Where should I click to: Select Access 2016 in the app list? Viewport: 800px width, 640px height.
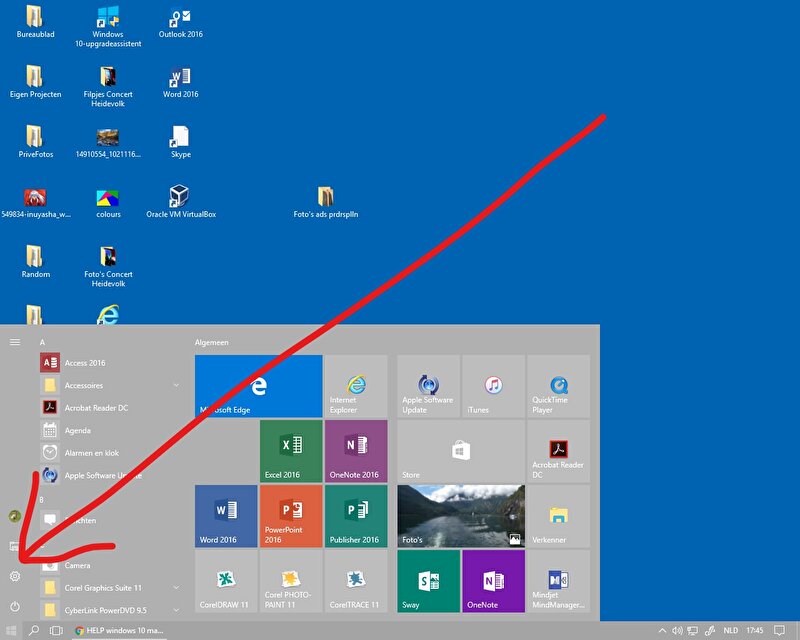[x=85, y=363]
